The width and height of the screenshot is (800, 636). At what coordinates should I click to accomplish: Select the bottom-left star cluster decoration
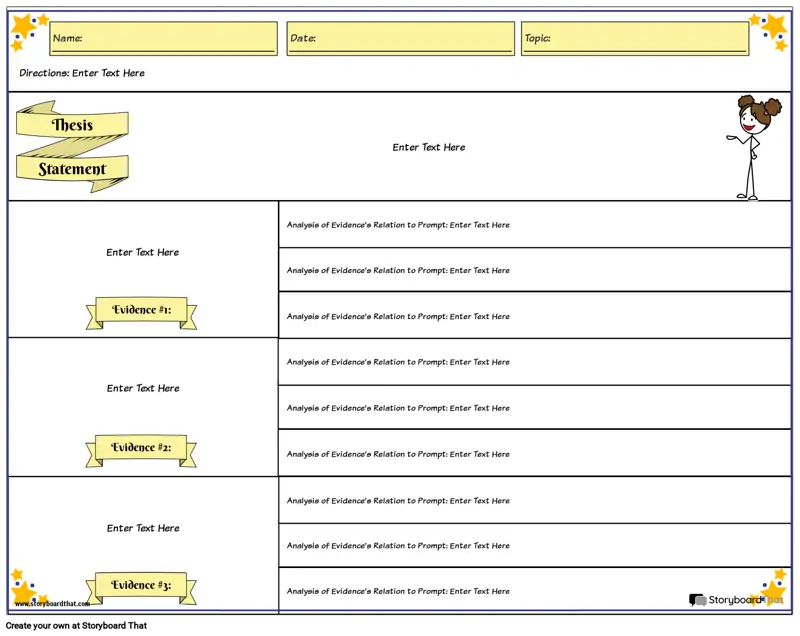click(x=25, y=588)
